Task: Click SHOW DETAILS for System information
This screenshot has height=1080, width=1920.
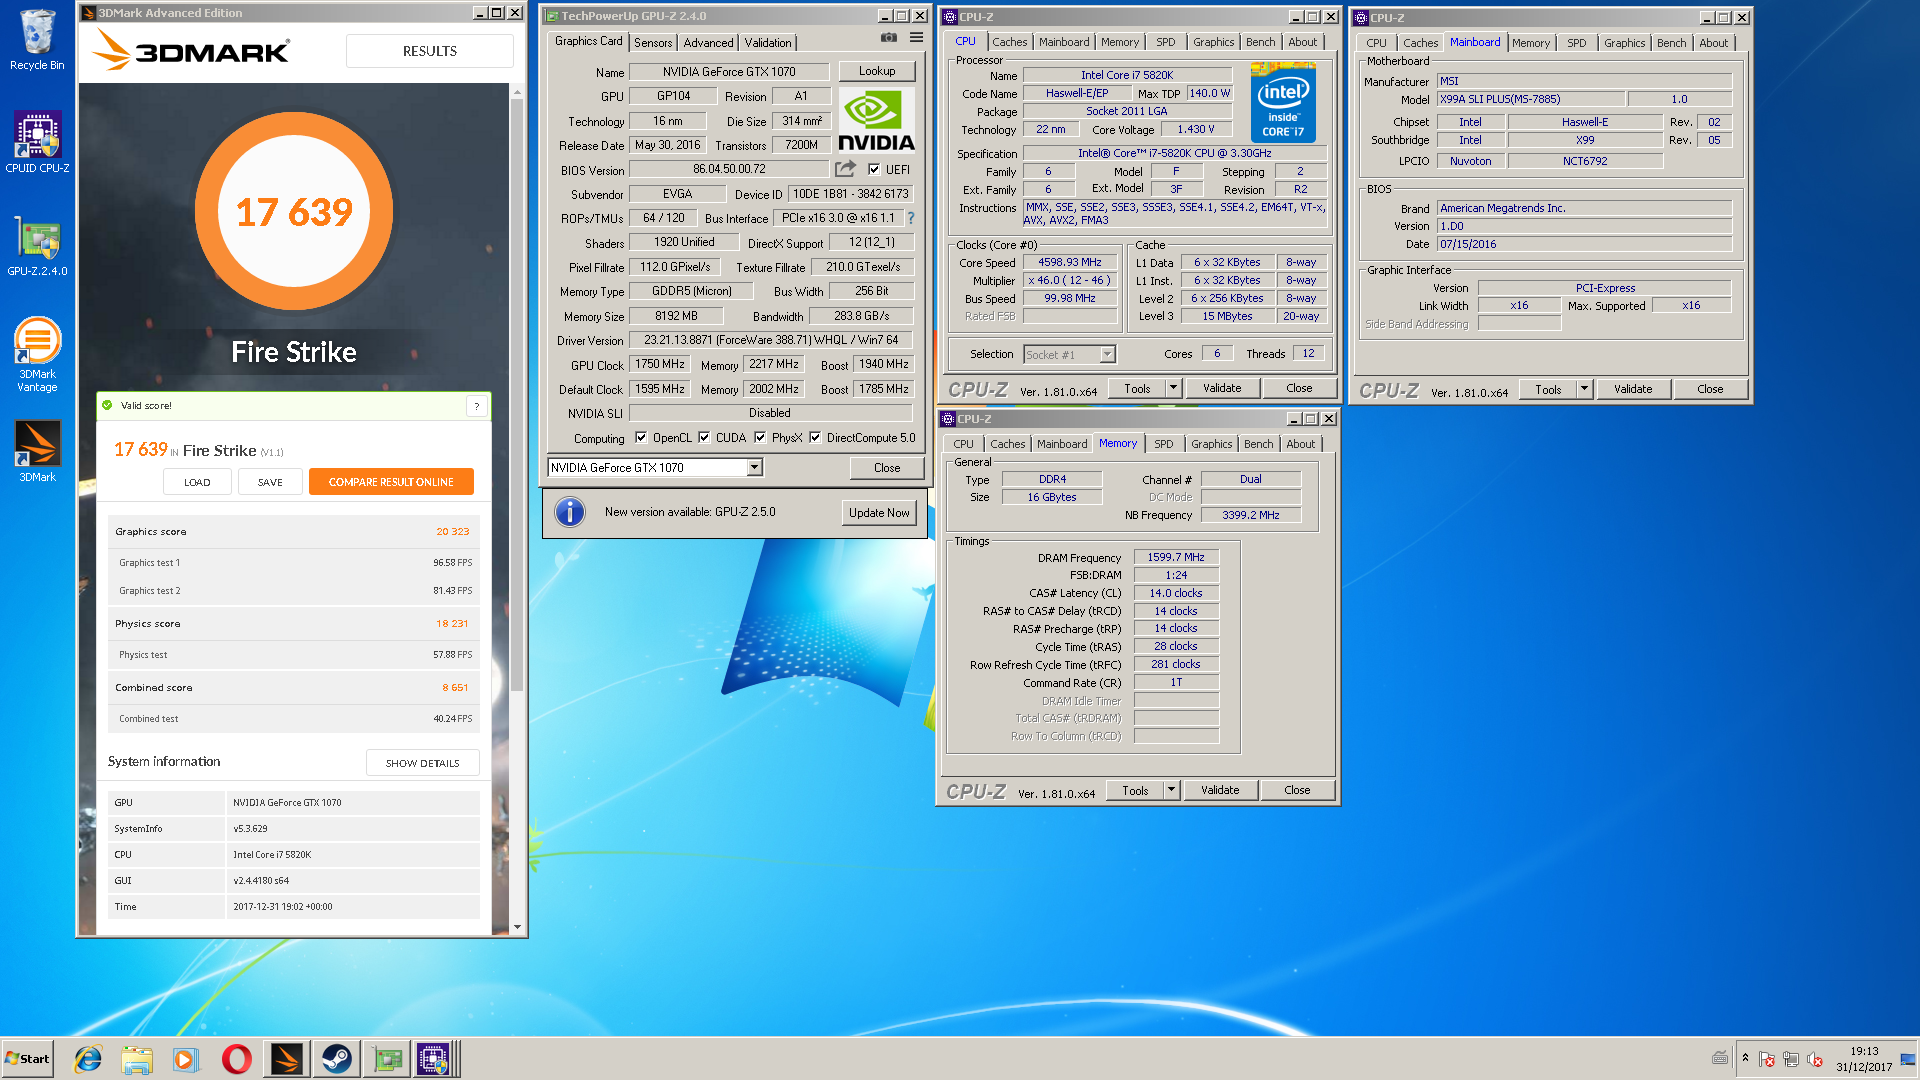Action: point(422,763)
